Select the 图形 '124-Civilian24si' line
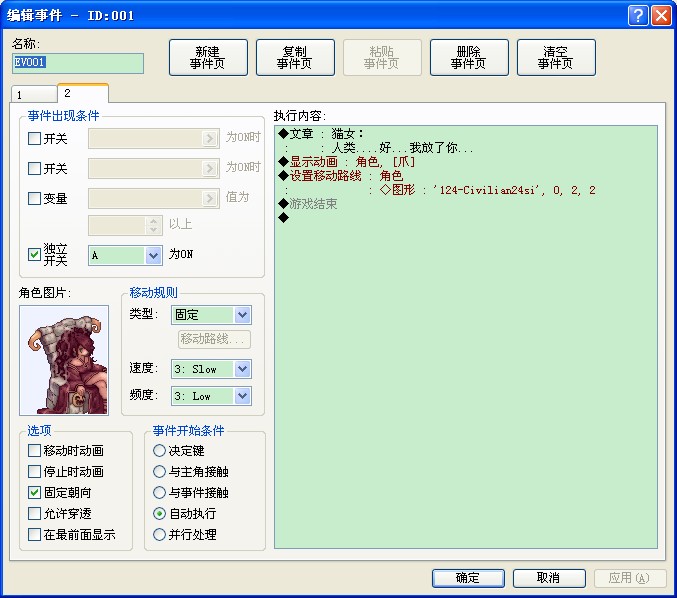The height and width of the screenshot is (598, 677). [x=488, y=190]
